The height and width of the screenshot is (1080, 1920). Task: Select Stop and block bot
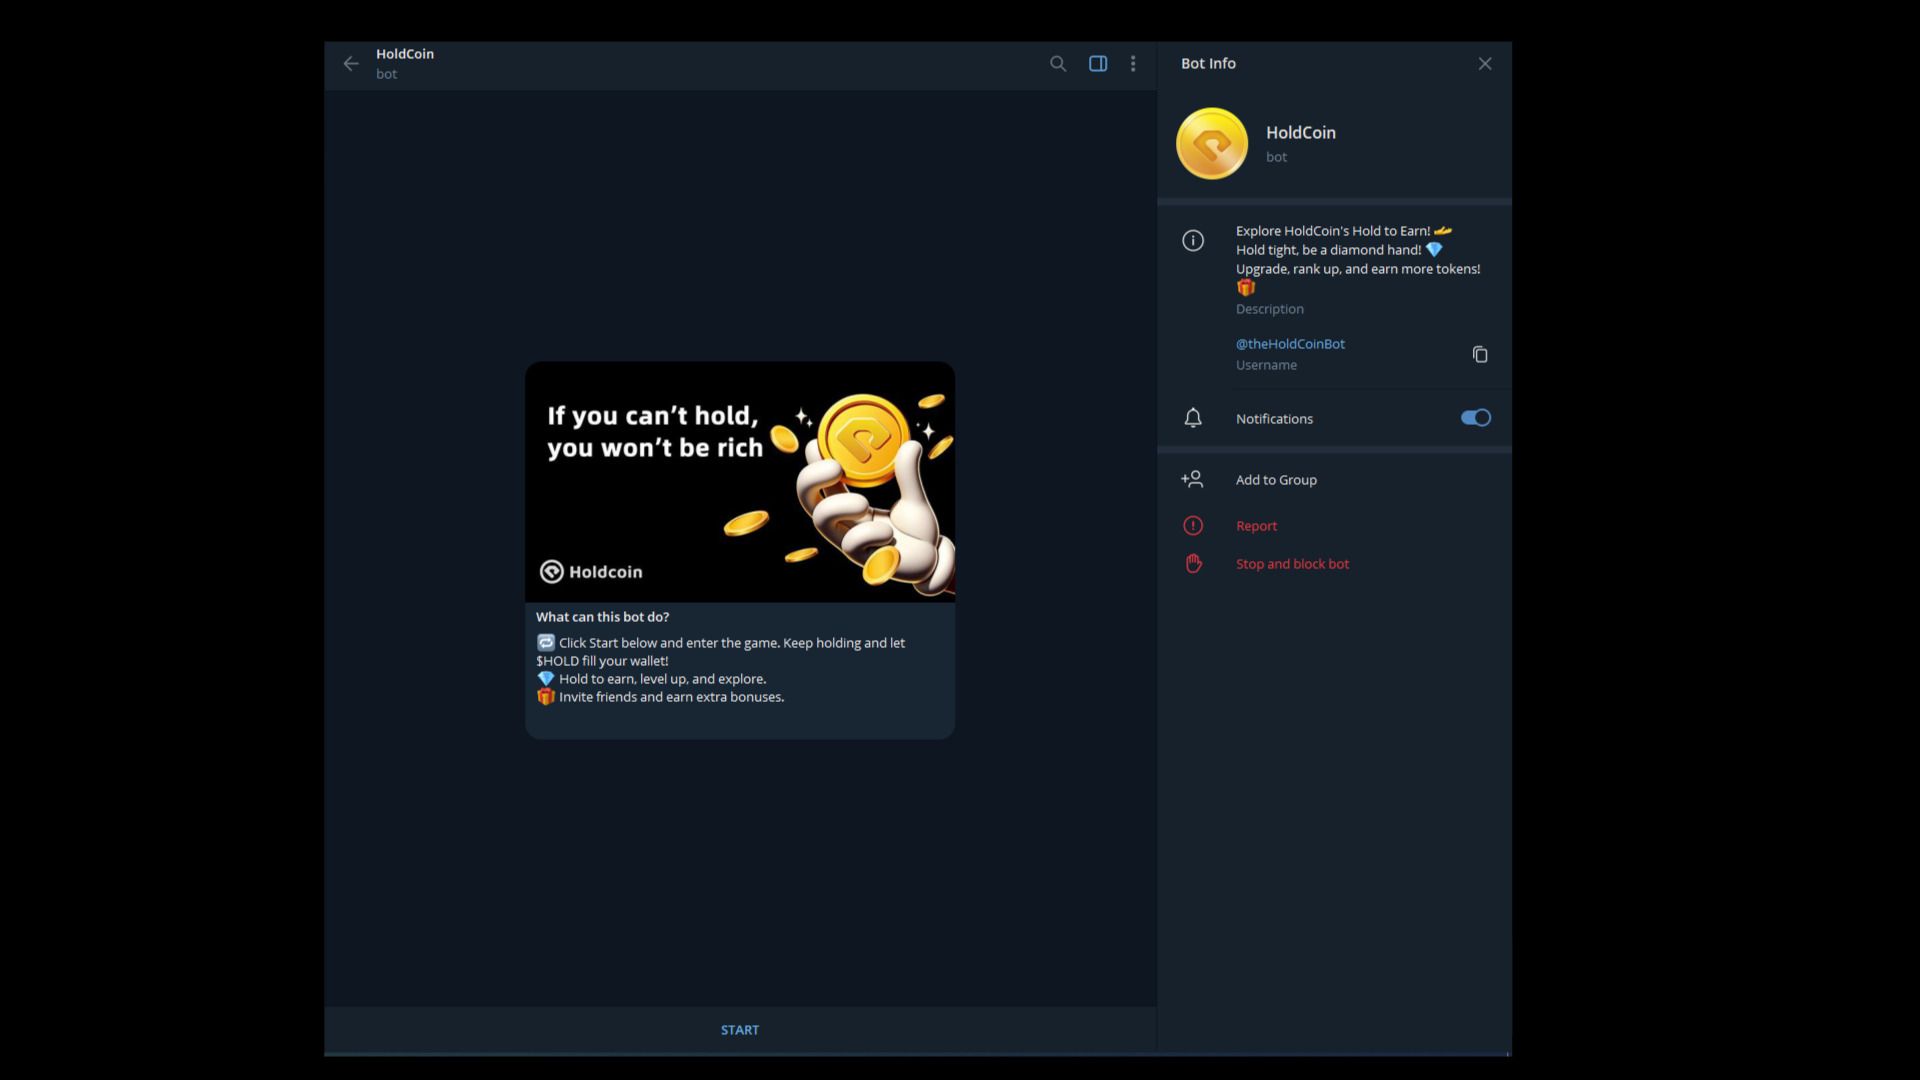(x=1292, y=564)
